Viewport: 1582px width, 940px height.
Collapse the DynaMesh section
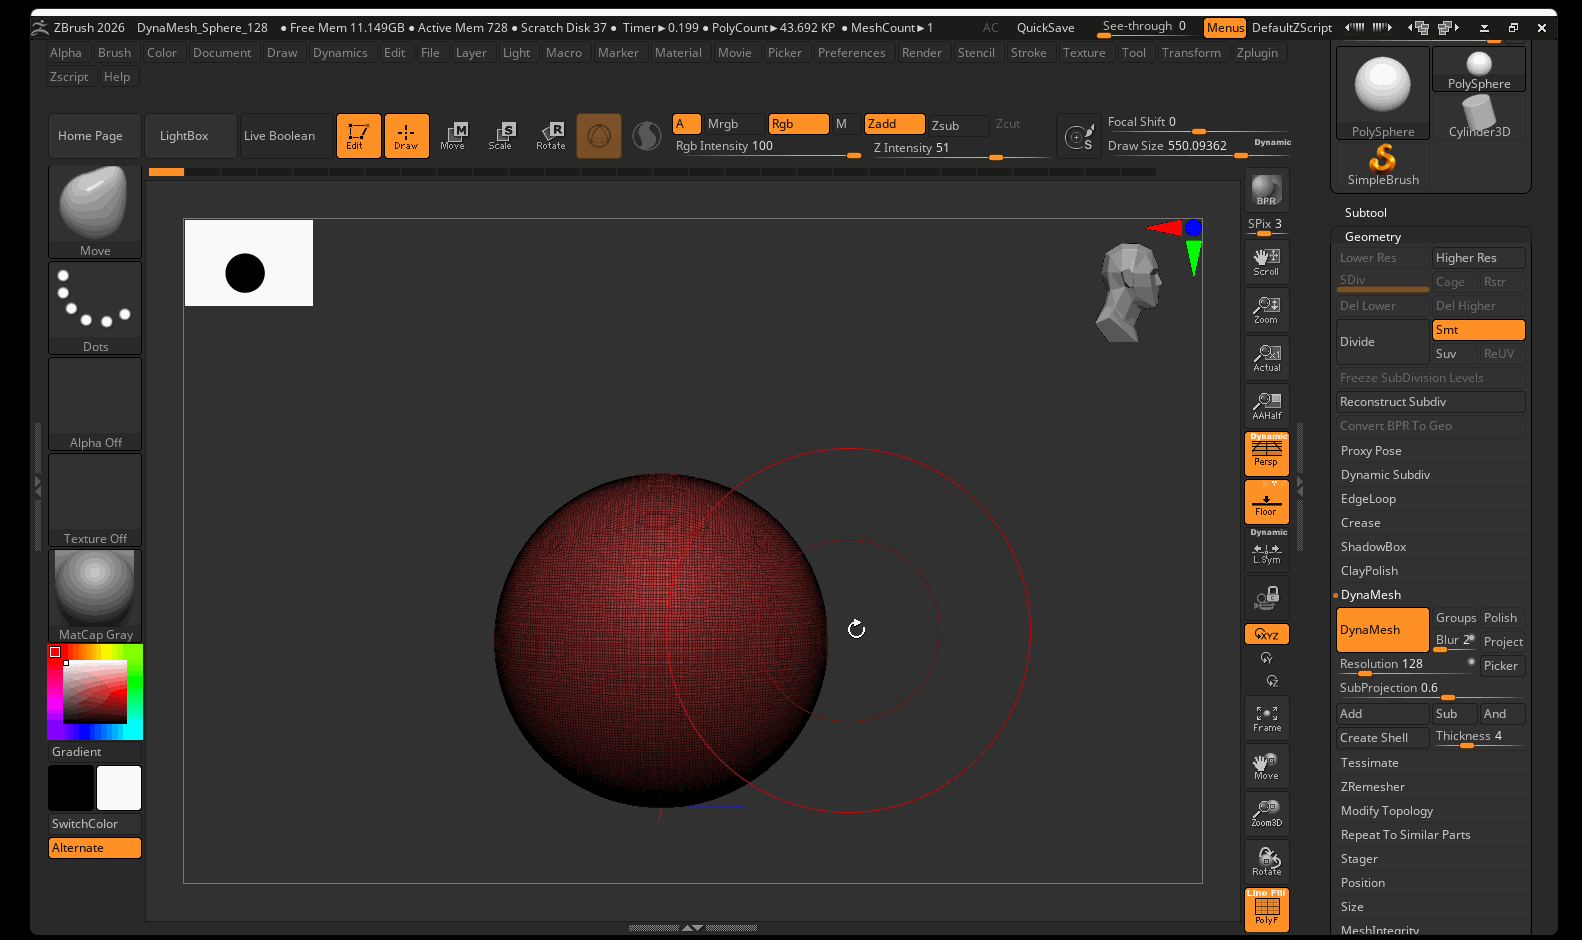click(1370, 595)
